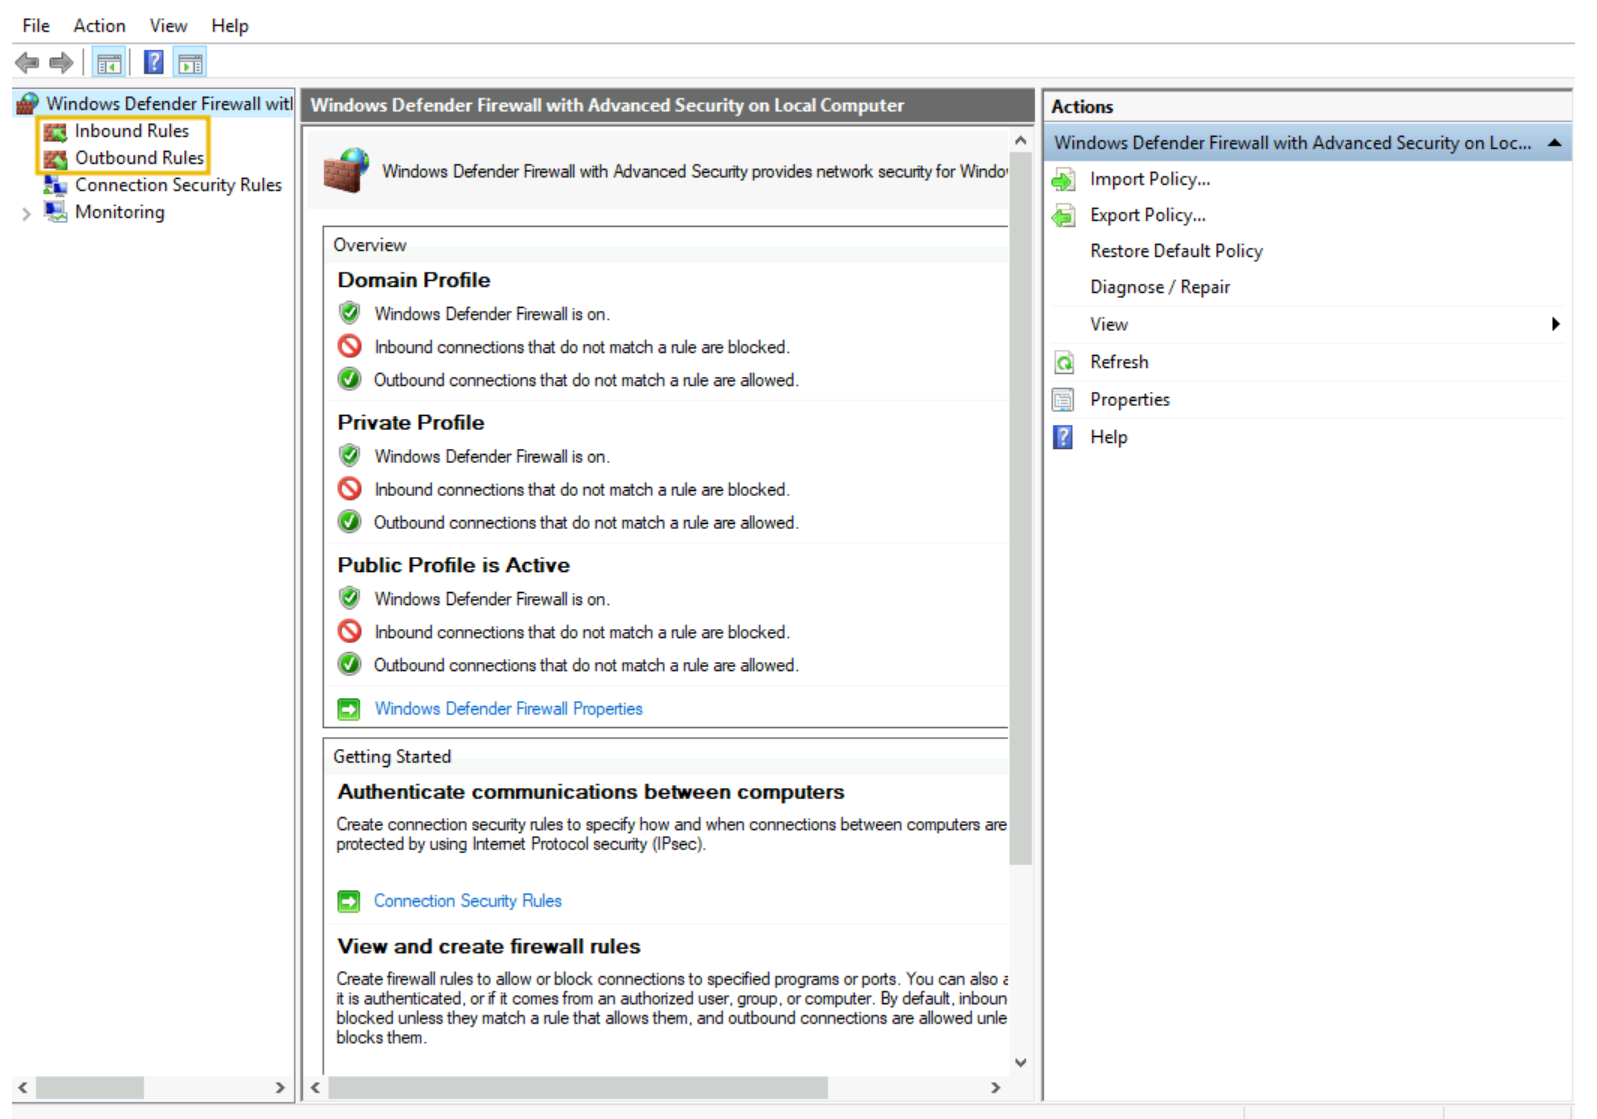1597x1119 pixels.
Task: Open Windows Defender Firewall Properties link
Action: tap(508, 709)
